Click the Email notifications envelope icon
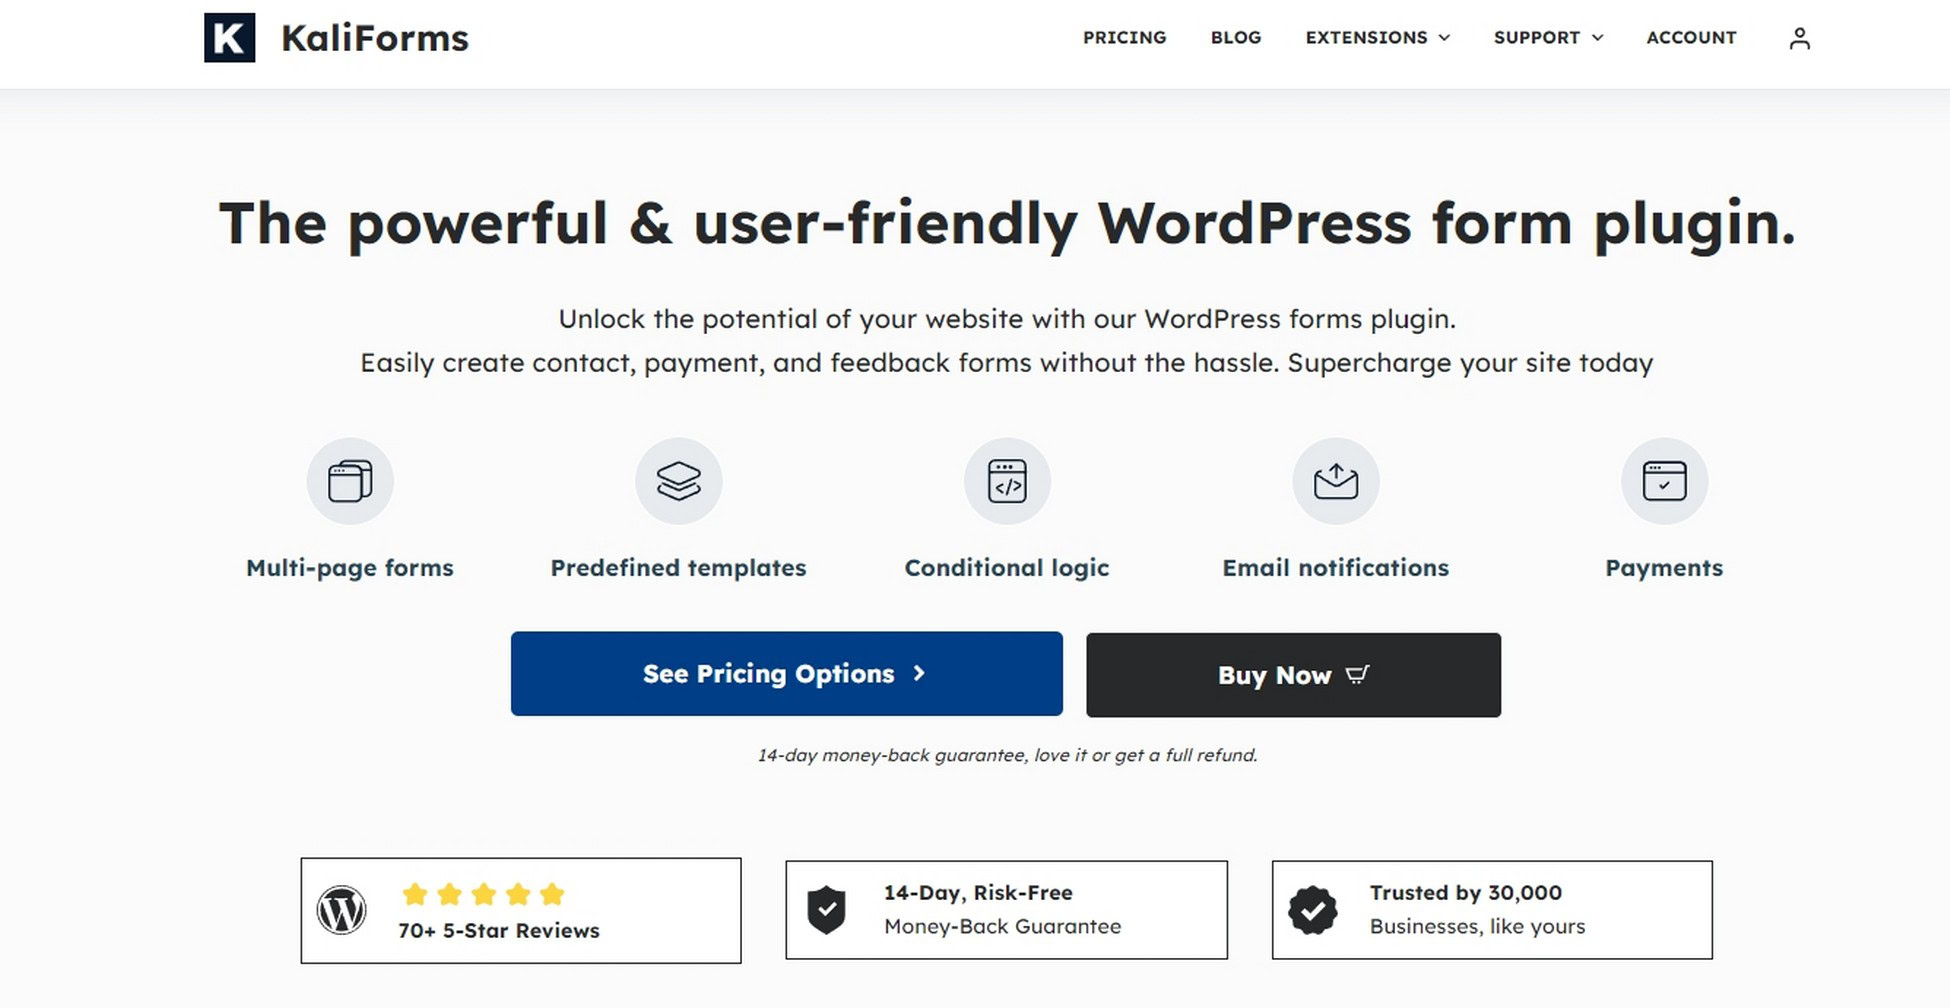 click(1336, 481)
